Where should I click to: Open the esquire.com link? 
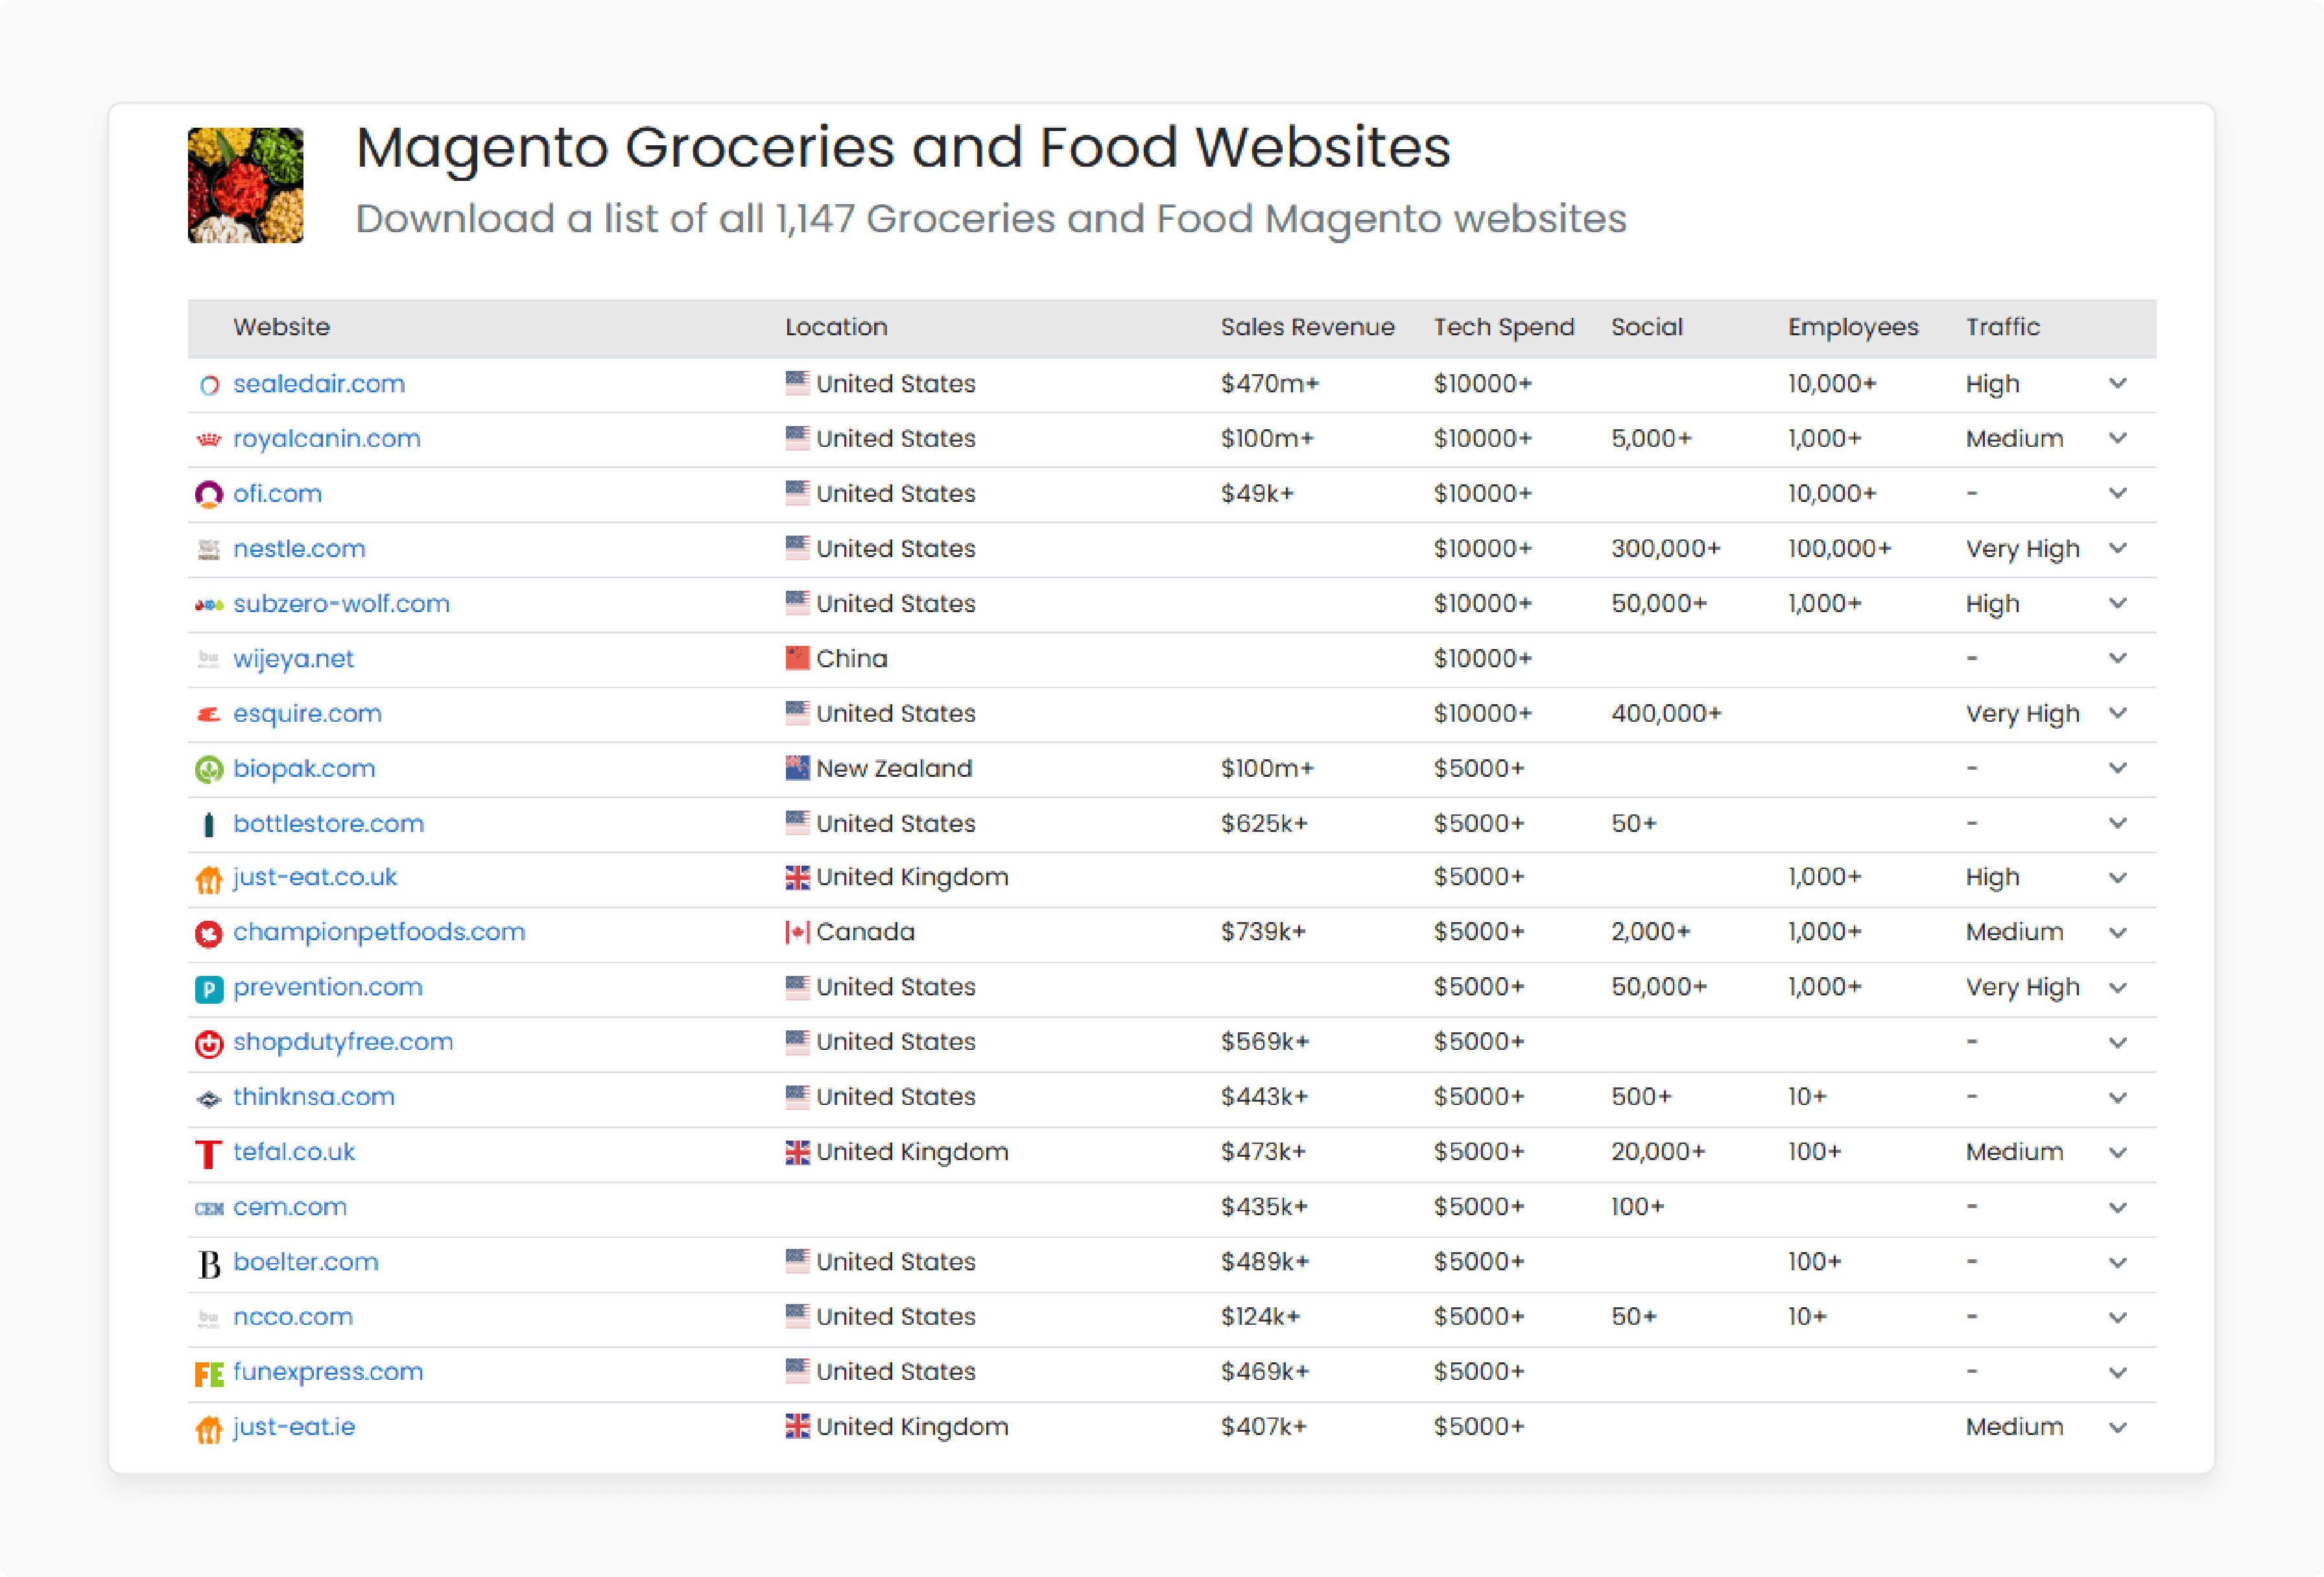pos(307,714)
